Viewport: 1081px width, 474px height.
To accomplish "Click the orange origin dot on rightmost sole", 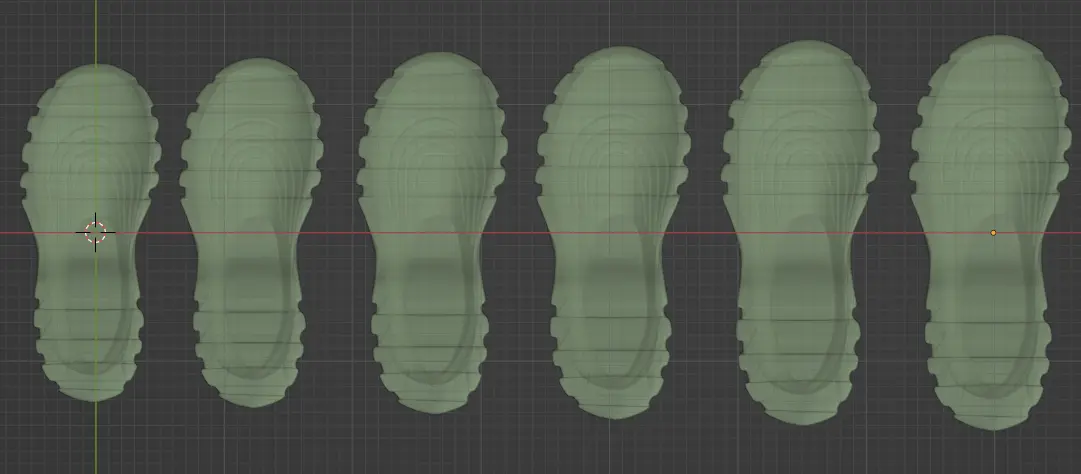I will [993, 233].
